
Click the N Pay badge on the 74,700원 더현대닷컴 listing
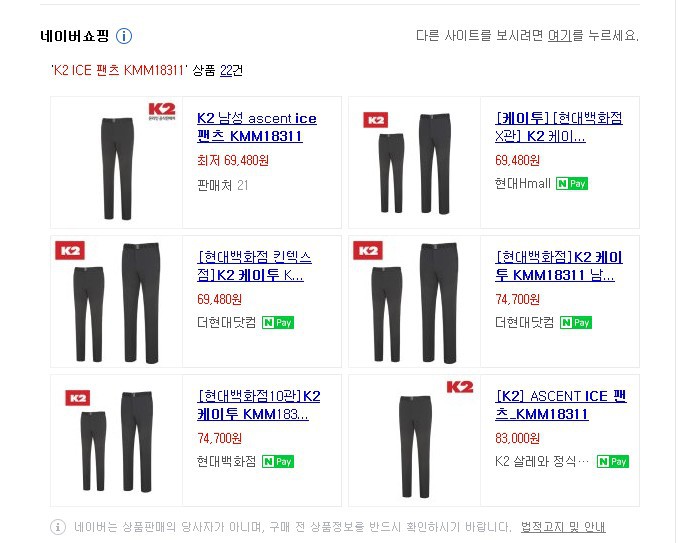(576, 322)
